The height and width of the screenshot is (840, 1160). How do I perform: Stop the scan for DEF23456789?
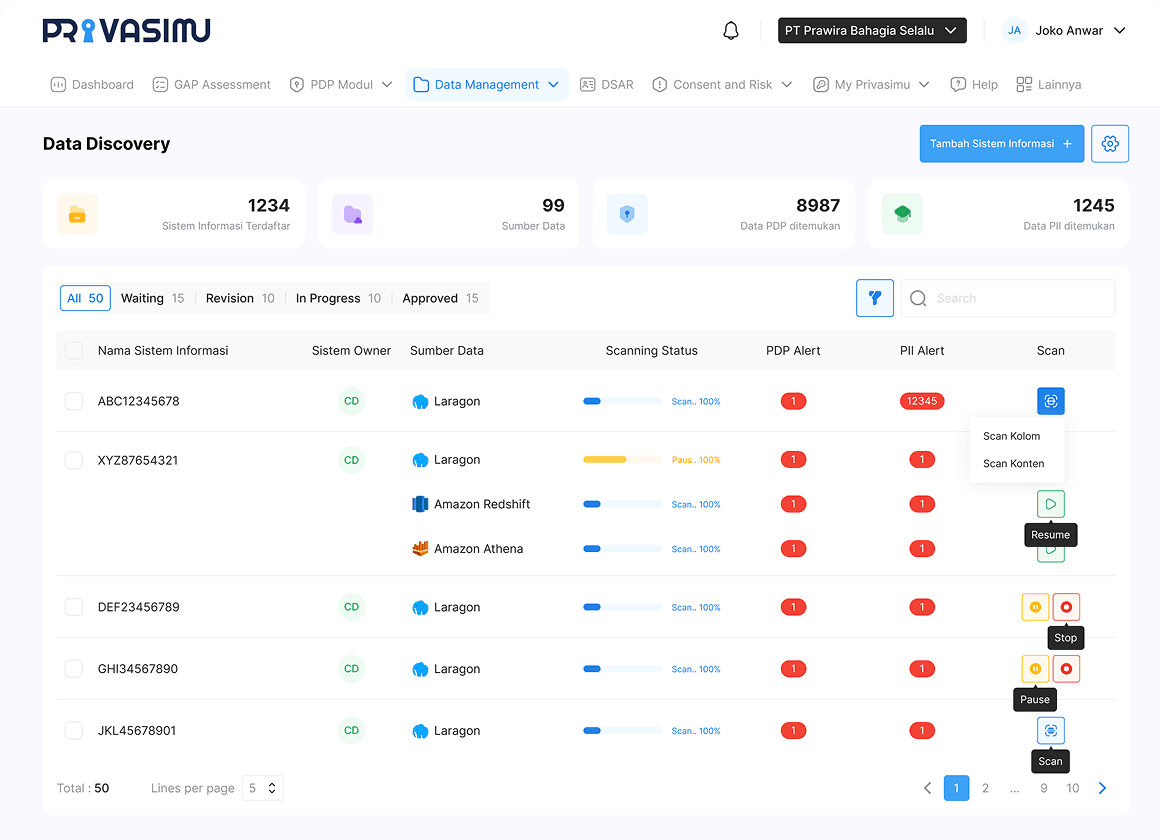coord(1066,607)
